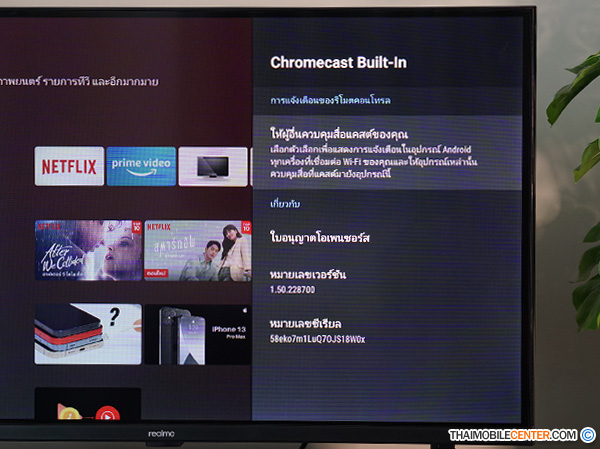
Task: Launch the Prime Video app
Action: (141, 166)
